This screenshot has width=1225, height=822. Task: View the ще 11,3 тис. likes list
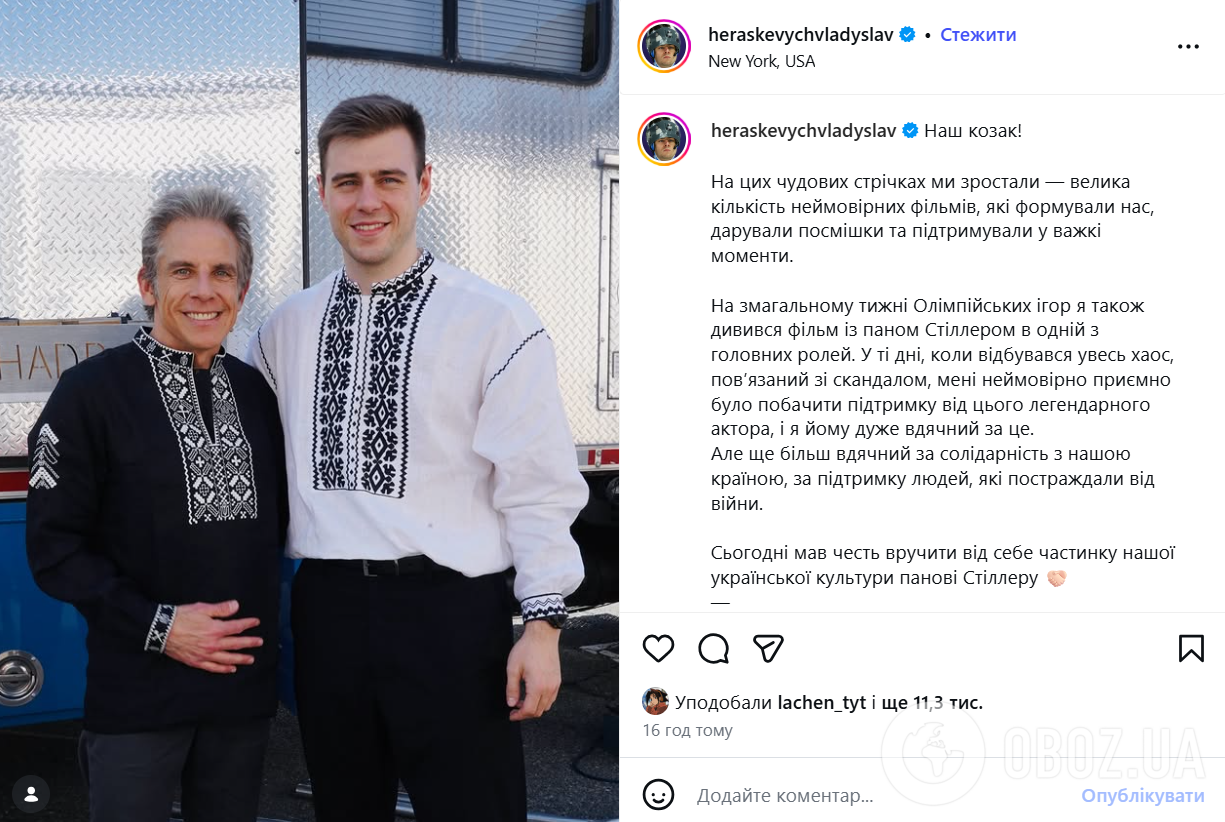934,703
